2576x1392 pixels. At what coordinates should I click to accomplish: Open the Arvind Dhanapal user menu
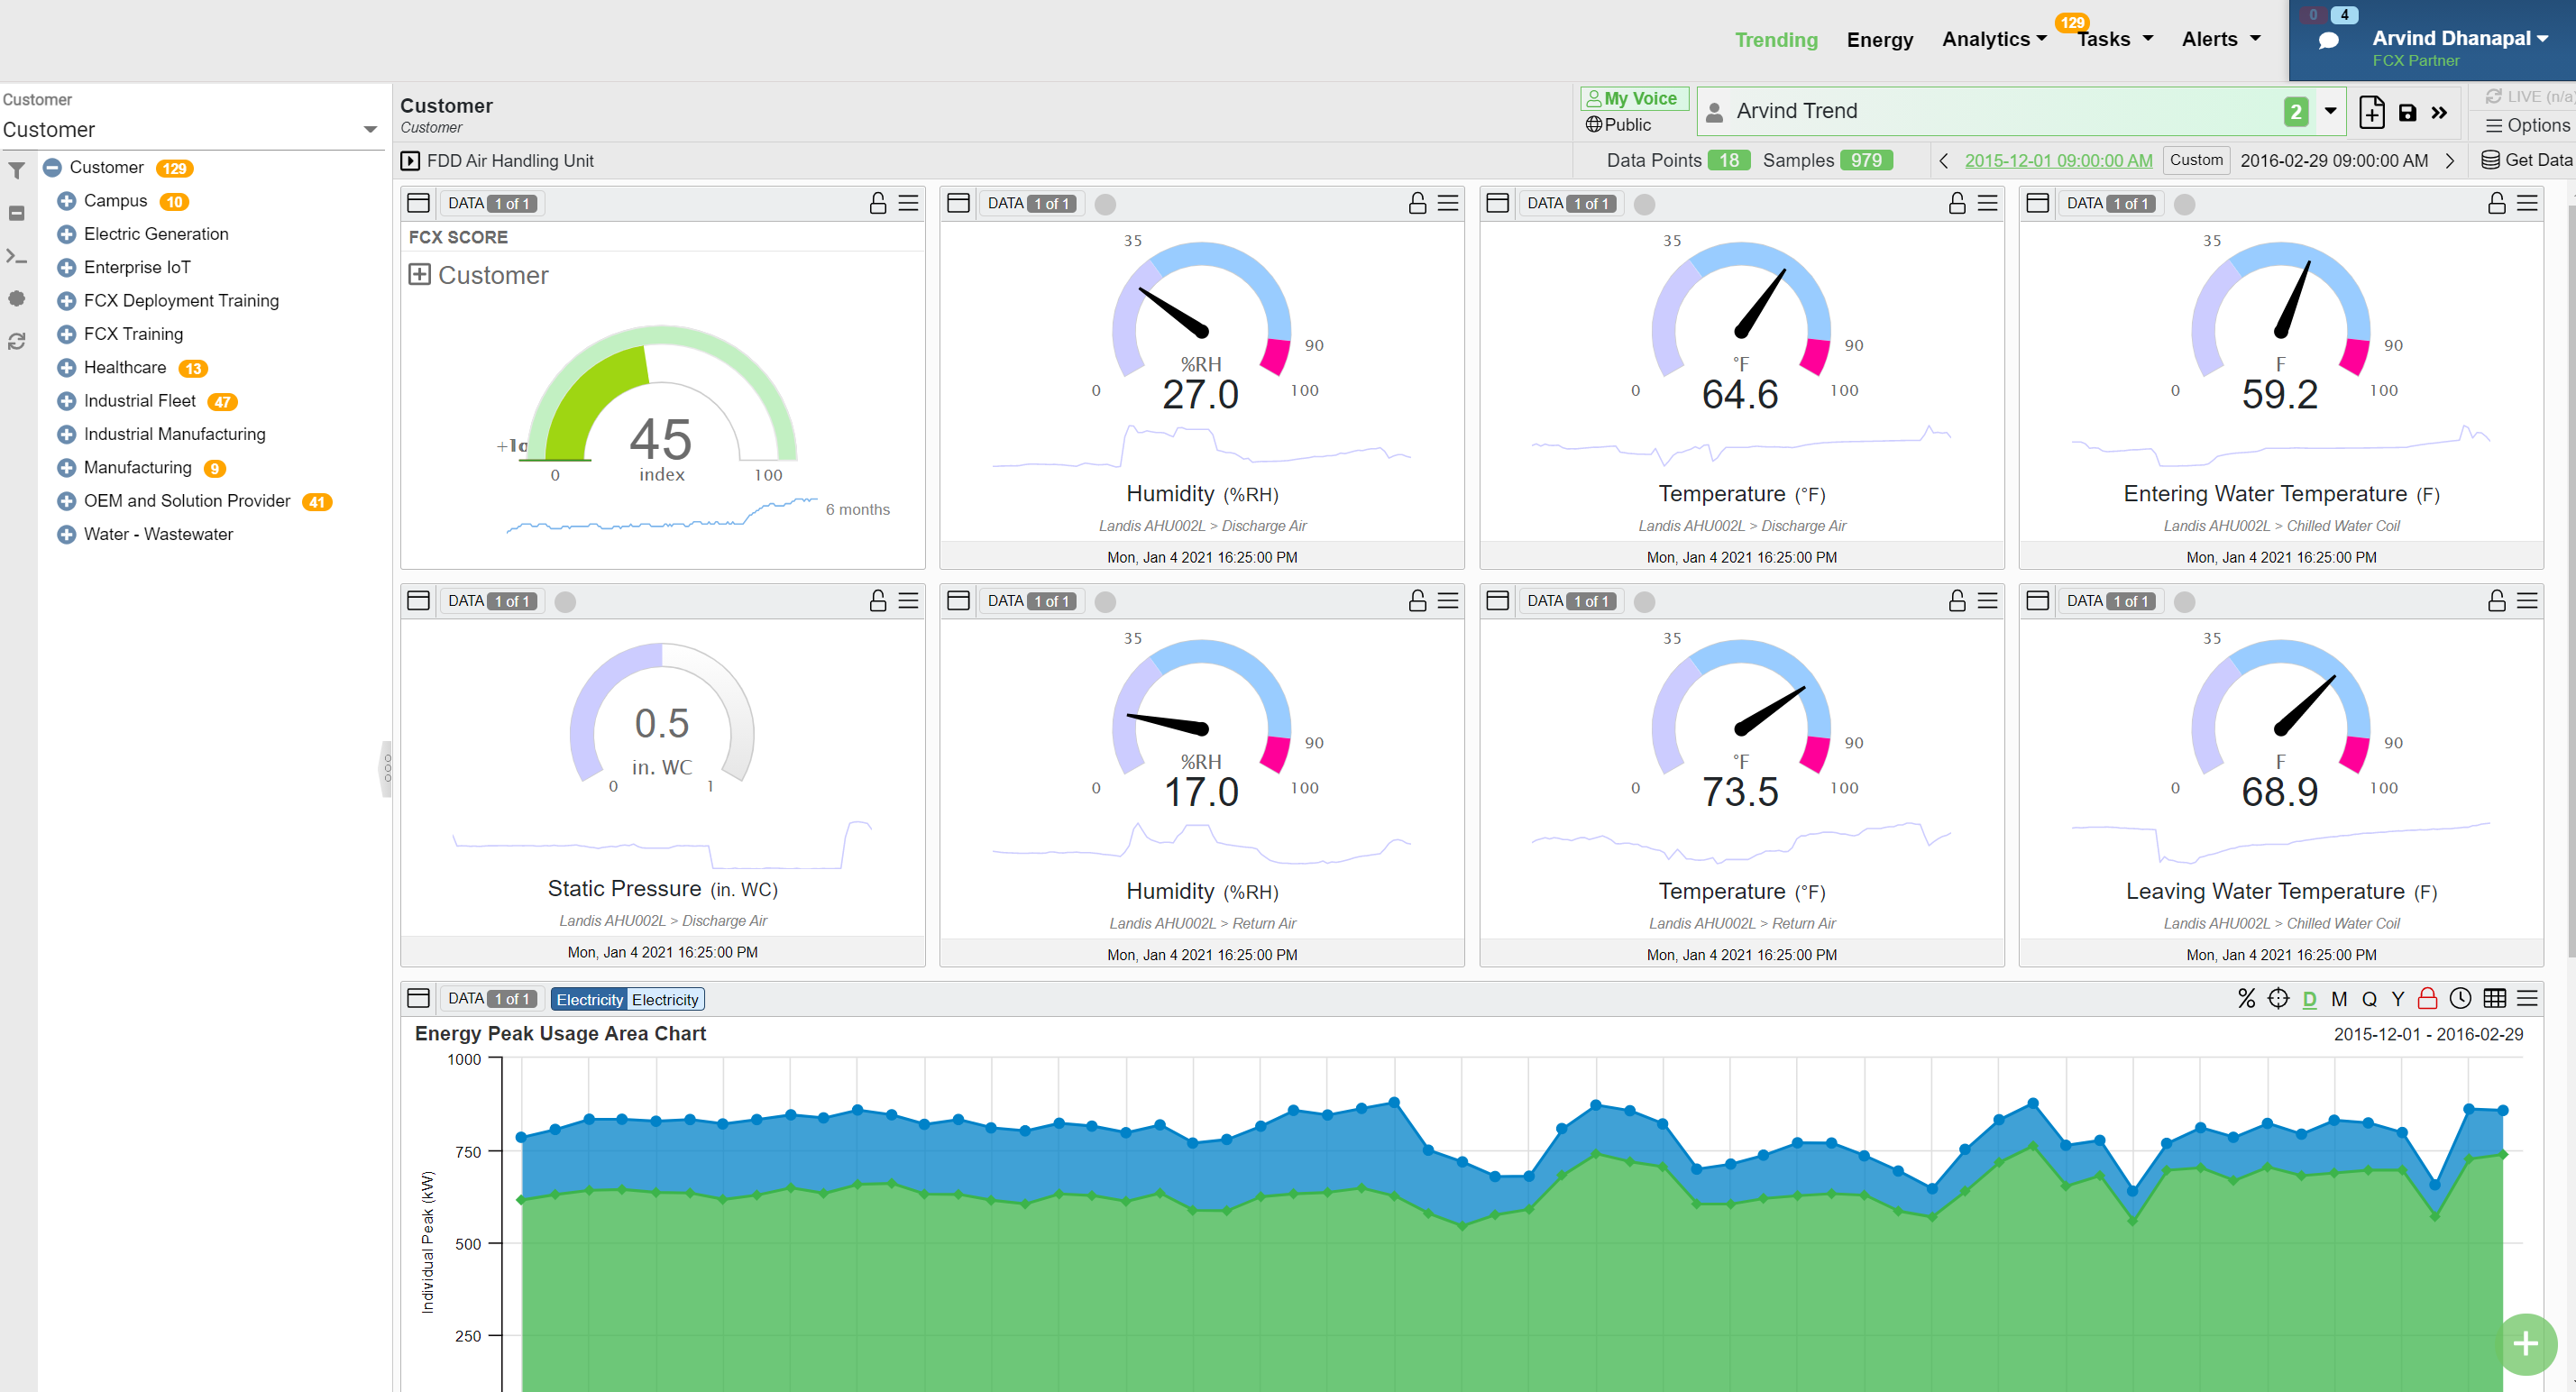(2459, 38)
